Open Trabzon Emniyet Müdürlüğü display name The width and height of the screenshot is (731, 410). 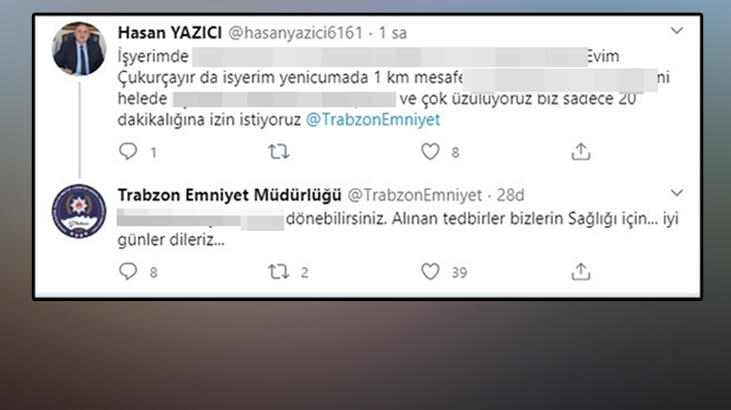[229, 195]
